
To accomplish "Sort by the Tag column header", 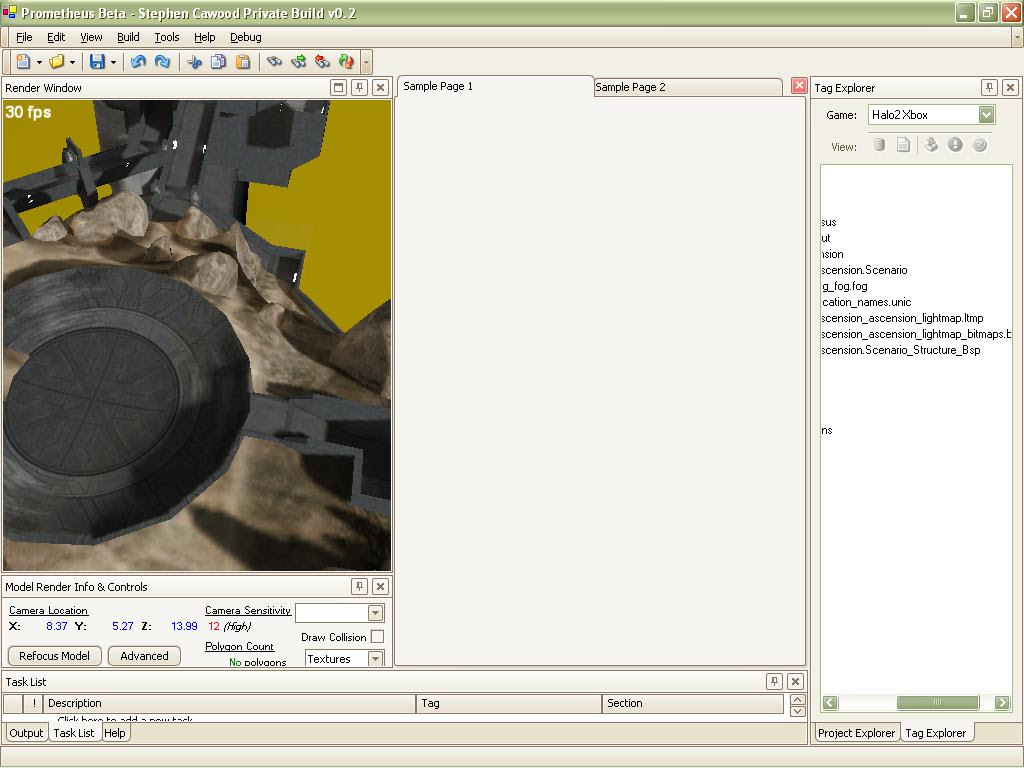I will click(x=509, y=703).
